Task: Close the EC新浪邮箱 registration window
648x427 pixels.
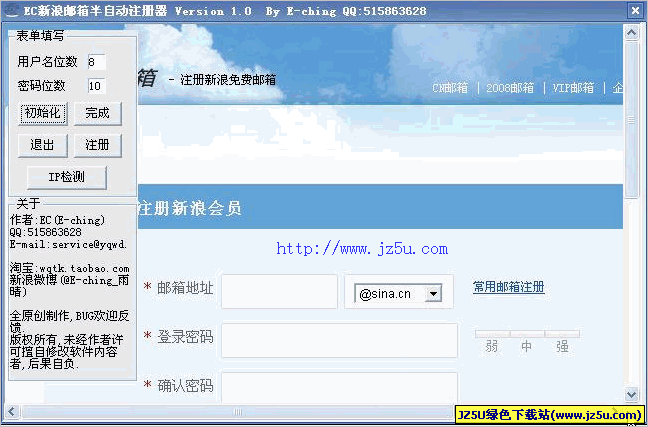Action: pos(635,10)
